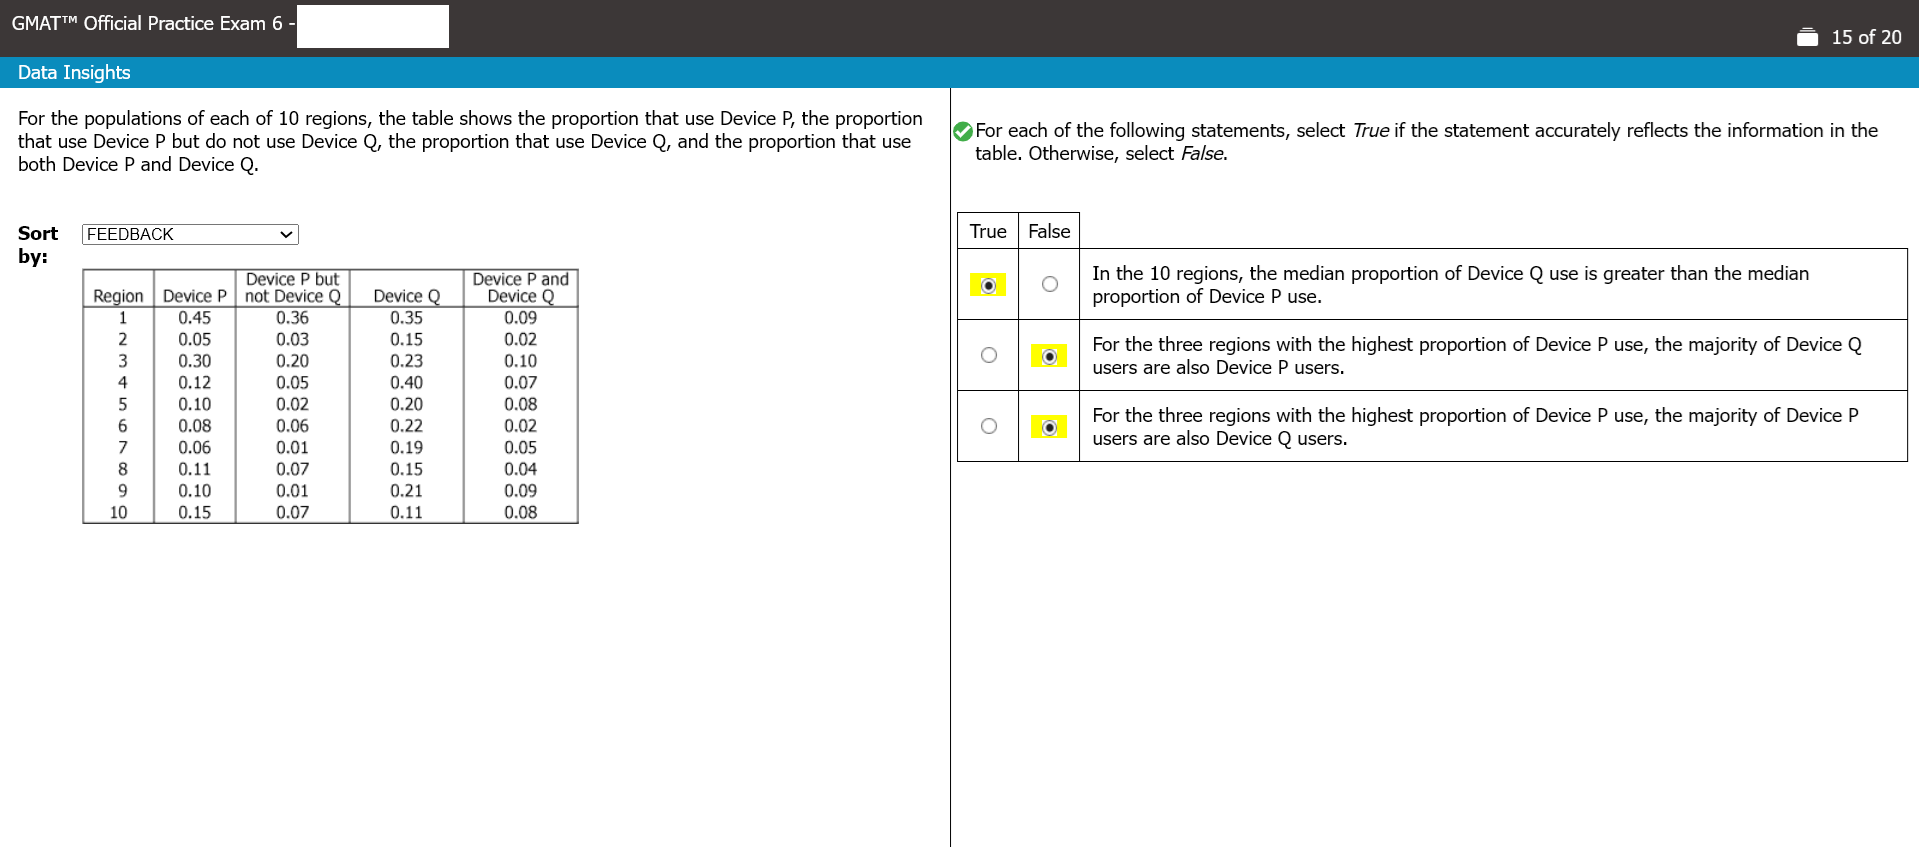Select False for the median proportion statement
This screenshot has height=847, width=1919.
(1049, 285)
